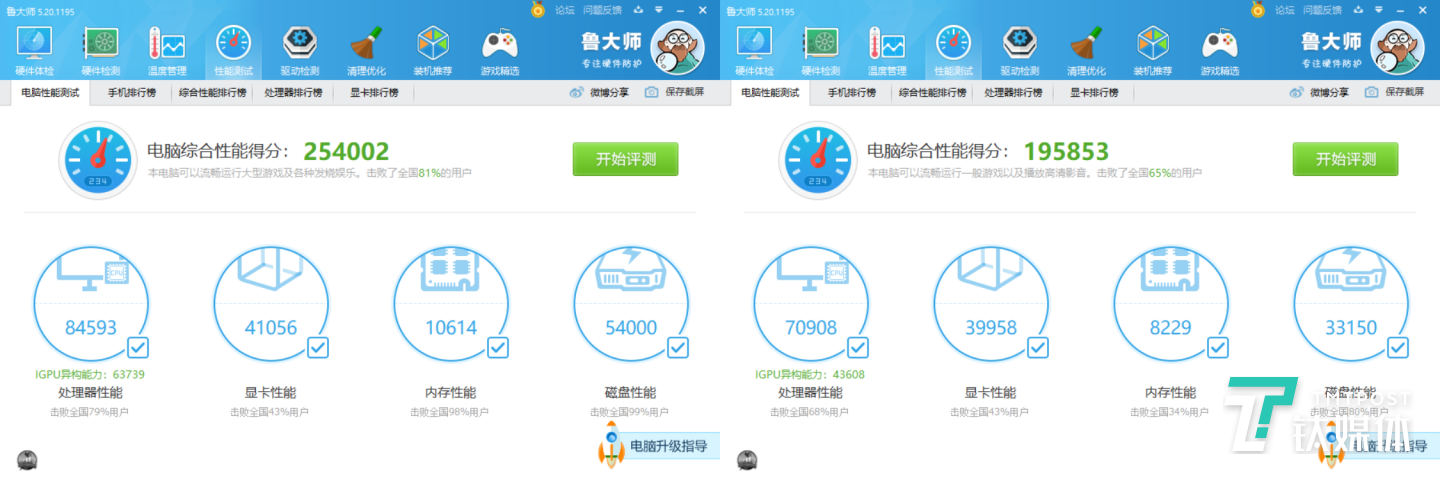Click the 击败全国98%用户 text

(x=450, y=411)
